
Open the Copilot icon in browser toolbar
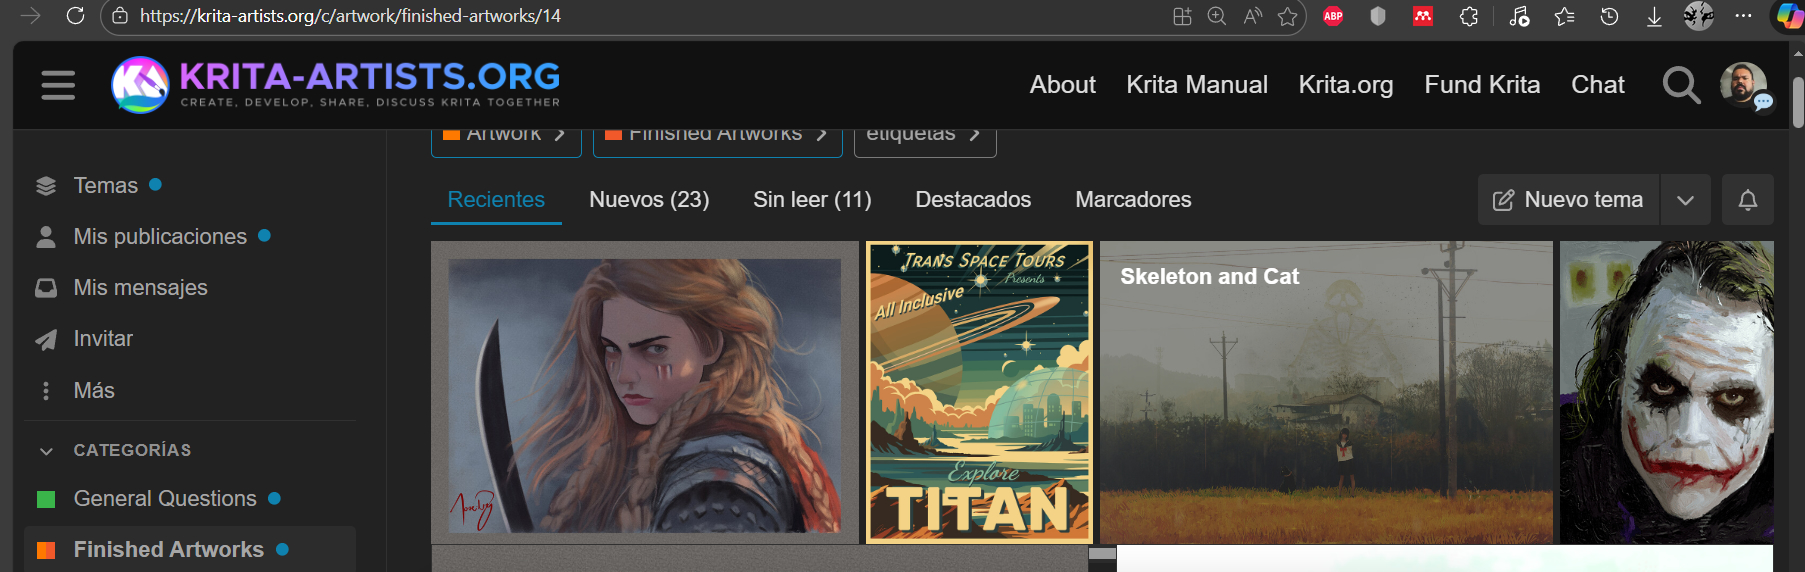coord(1789,16)
